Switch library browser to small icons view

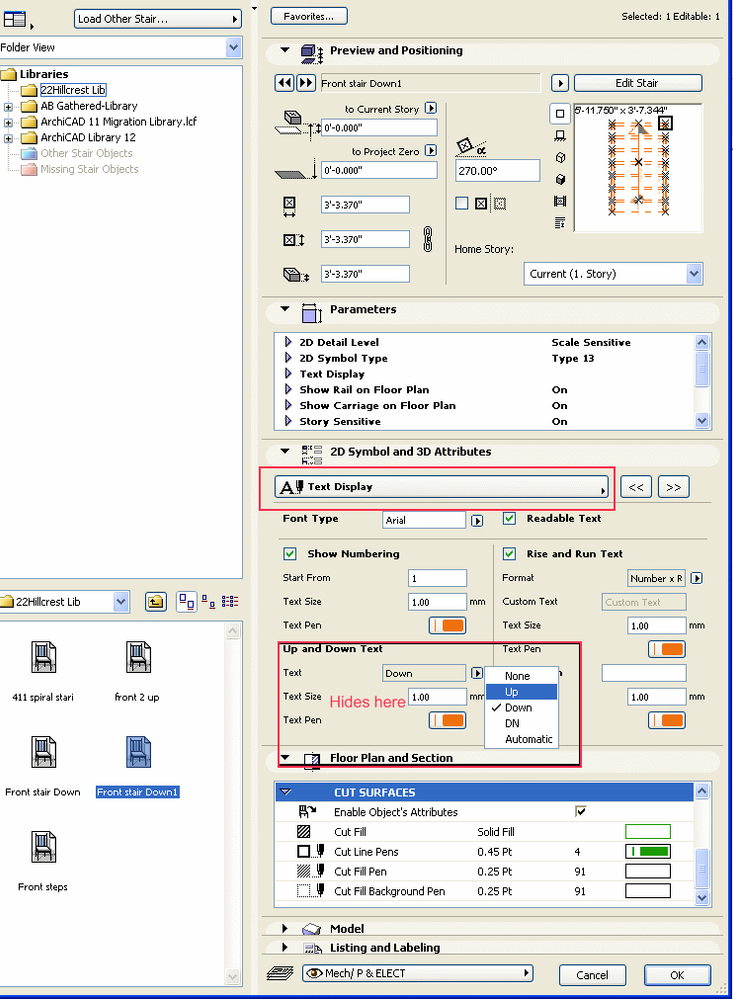[208, 601]
